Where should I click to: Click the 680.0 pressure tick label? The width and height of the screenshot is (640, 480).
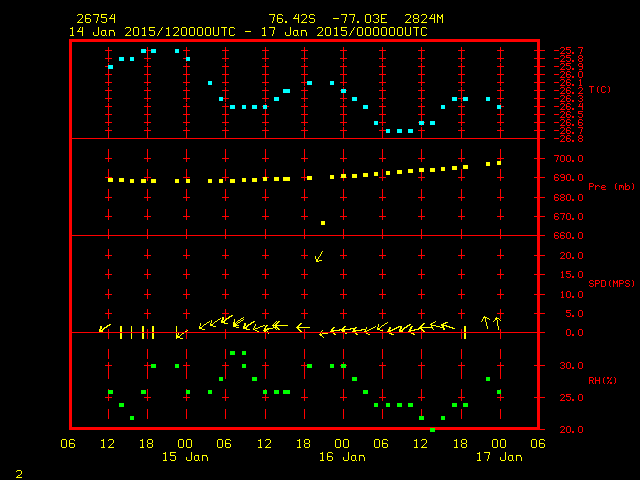568,197
